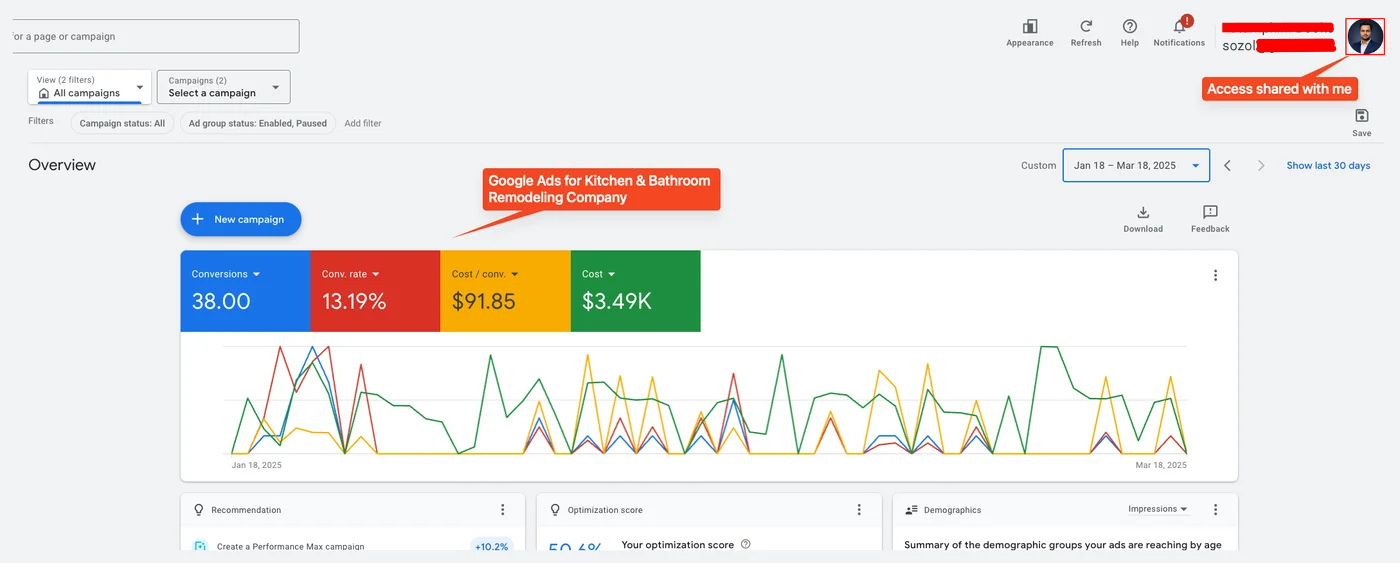Open the Appearance settings icon
The width and height of the screenshot is (1400, 563).
click(x=1030, y=27)
